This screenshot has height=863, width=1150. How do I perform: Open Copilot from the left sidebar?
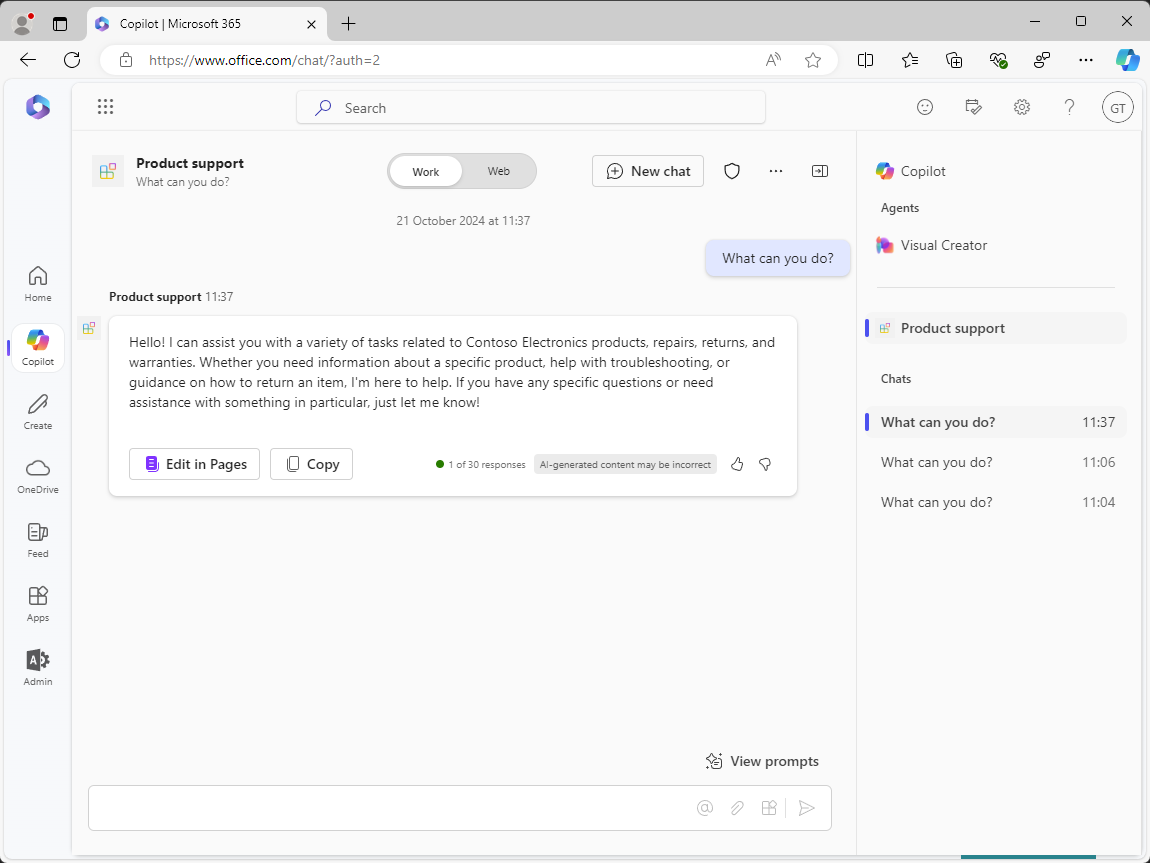38,348
